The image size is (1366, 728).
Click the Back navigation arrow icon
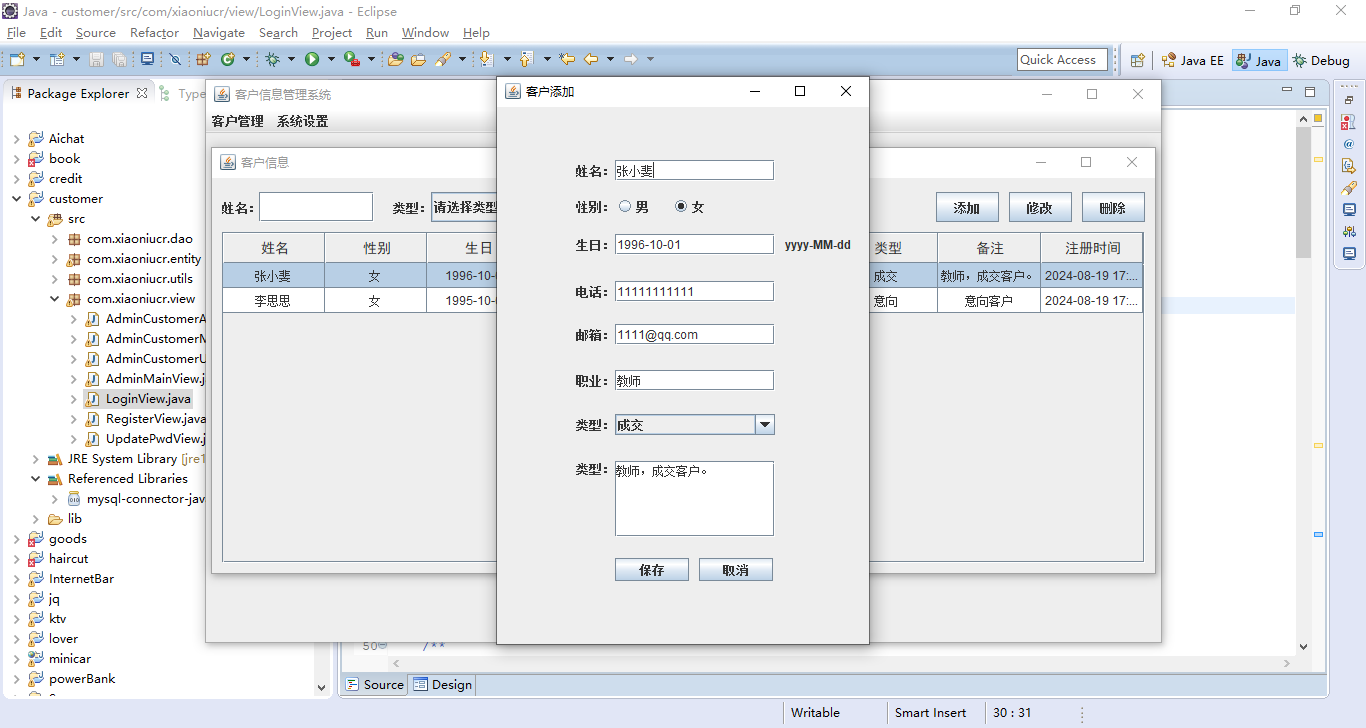point(591,60)
